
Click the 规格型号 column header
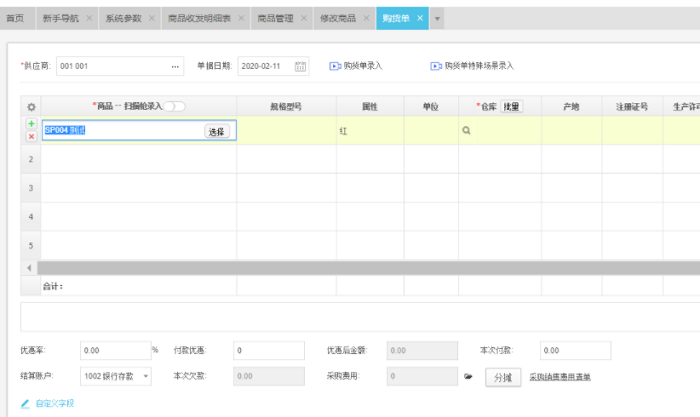pyautogui.click(x=286, y=107)
